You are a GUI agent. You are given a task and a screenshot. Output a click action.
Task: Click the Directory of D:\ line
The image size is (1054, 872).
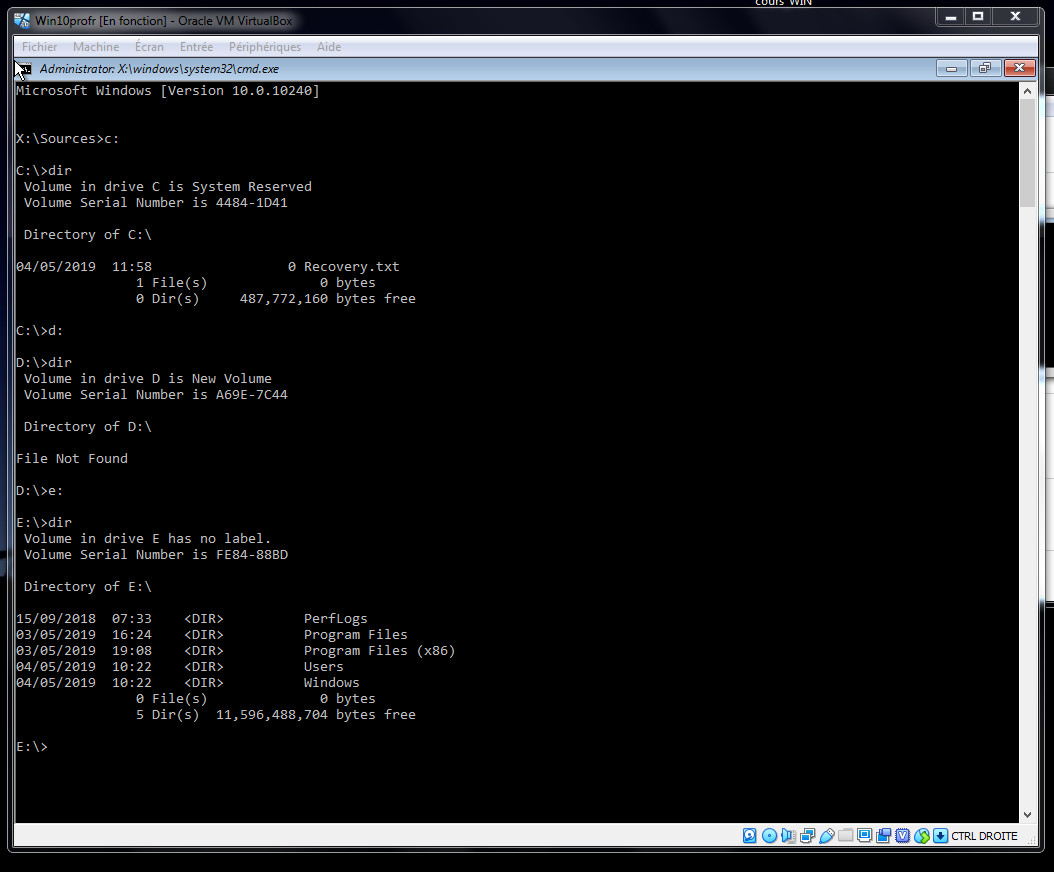click(x=88, y=427)
